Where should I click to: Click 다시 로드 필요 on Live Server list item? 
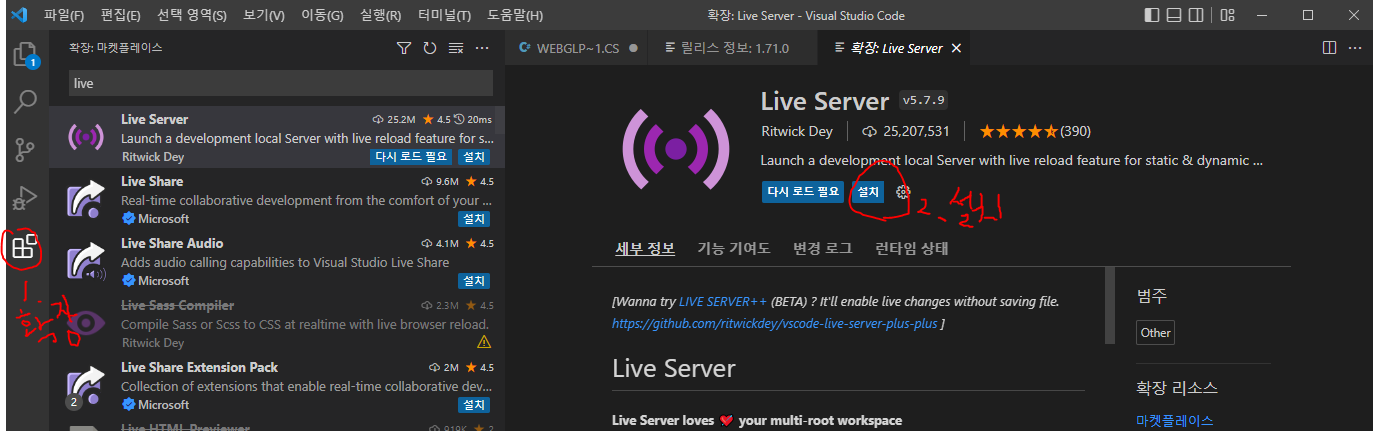(411, 157)
